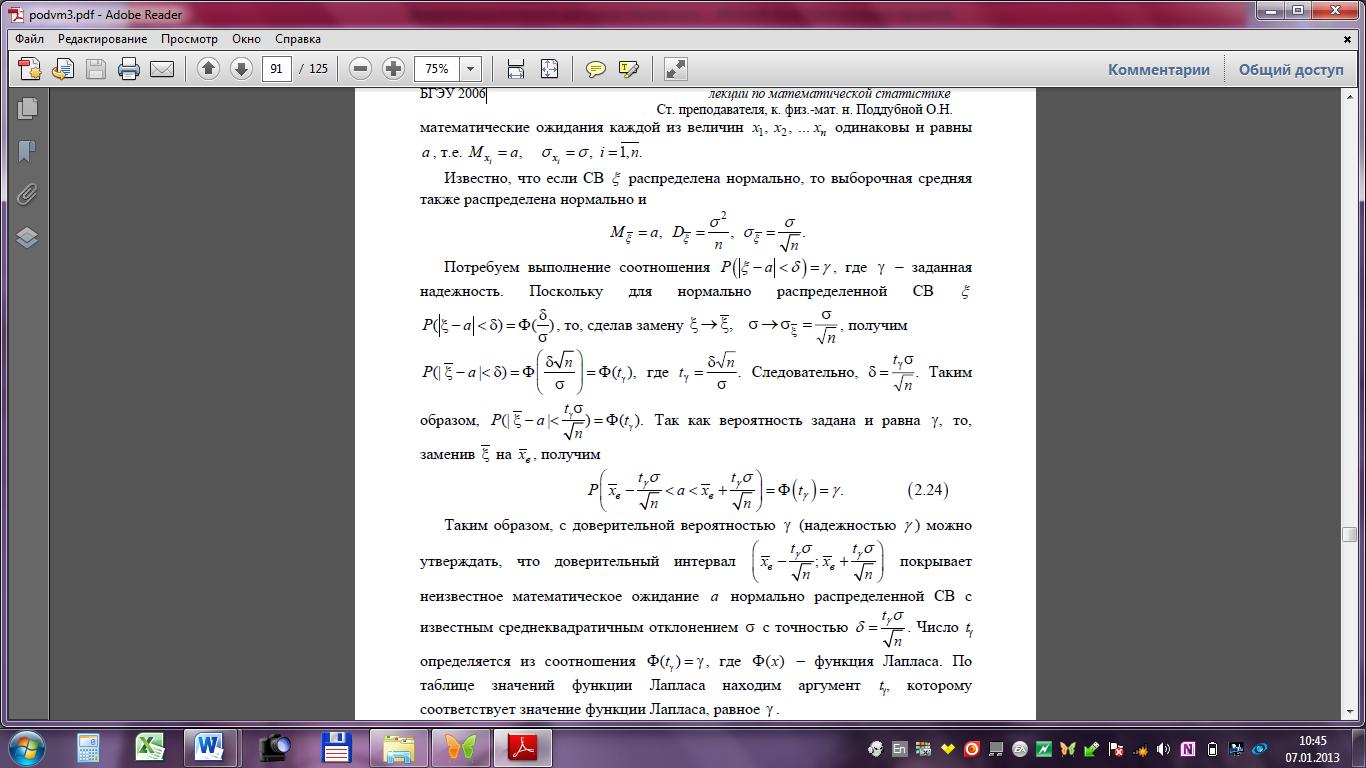
Task: Open the layers panel
Action: pyautogui.click(x=27, y=238)
